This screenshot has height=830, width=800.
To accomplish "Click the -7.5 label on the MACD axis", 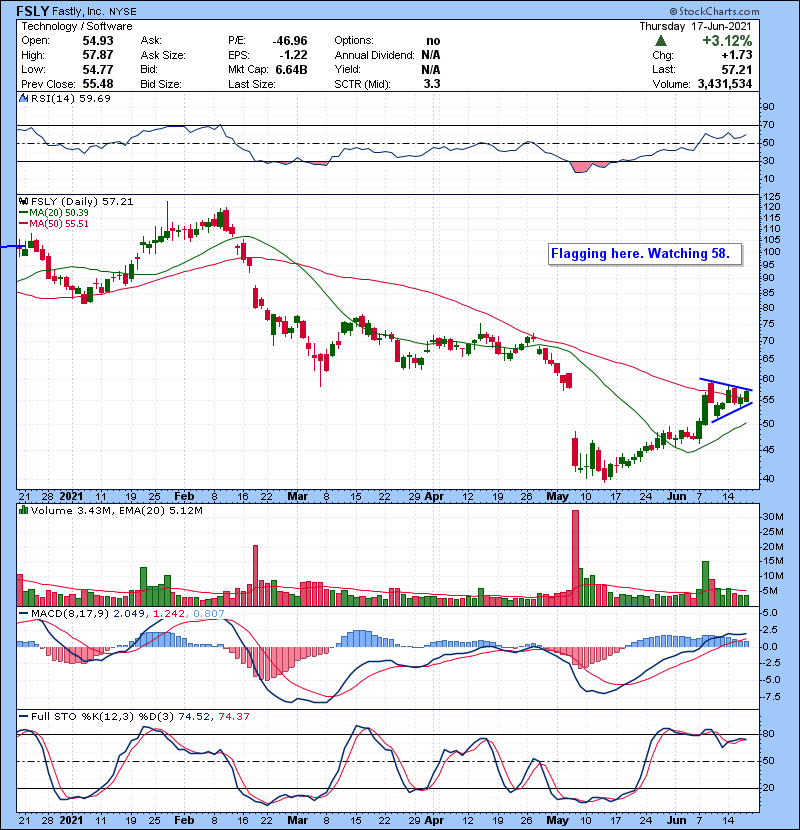I will coord(770,697).
